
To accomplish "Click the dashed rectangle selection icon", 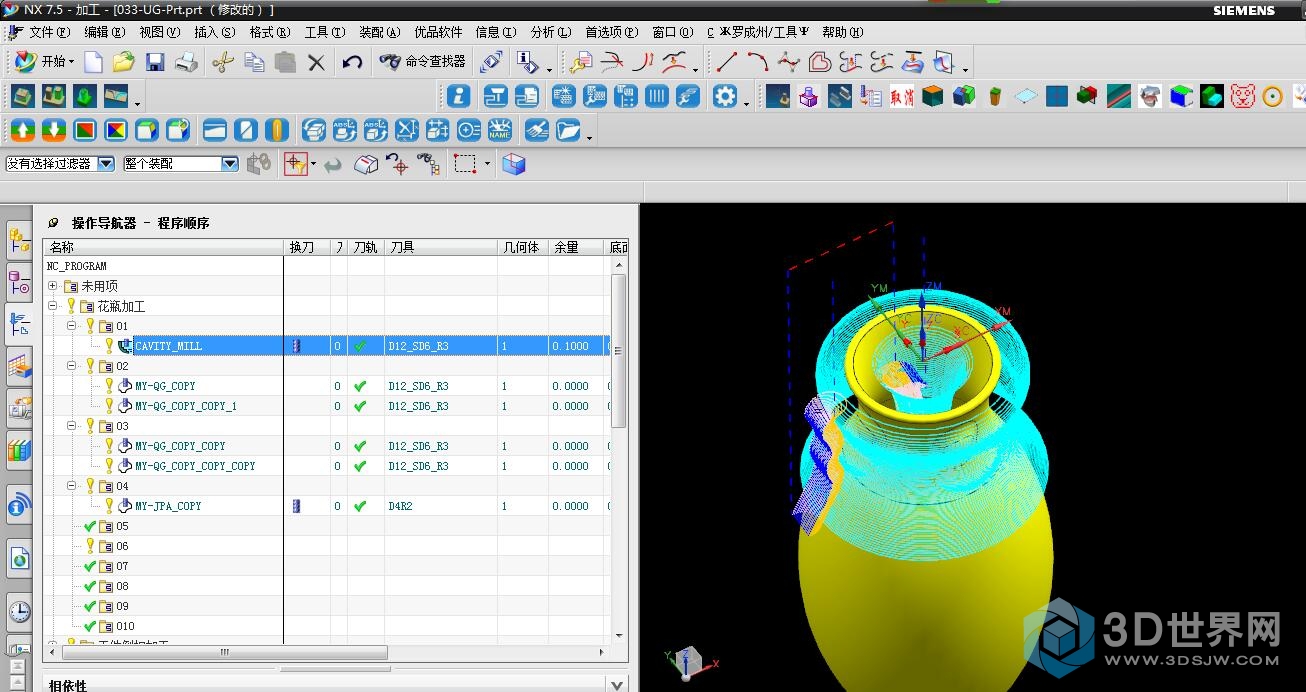I will point(465,164).
